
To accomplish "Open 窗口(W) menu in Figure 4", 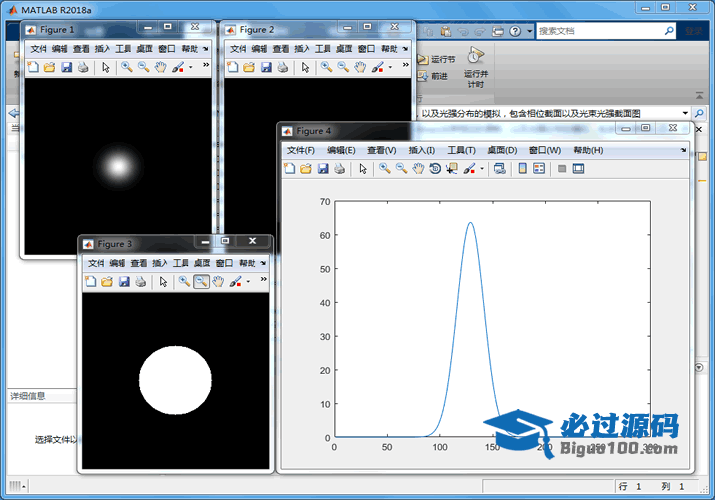I will coord(545,150).
